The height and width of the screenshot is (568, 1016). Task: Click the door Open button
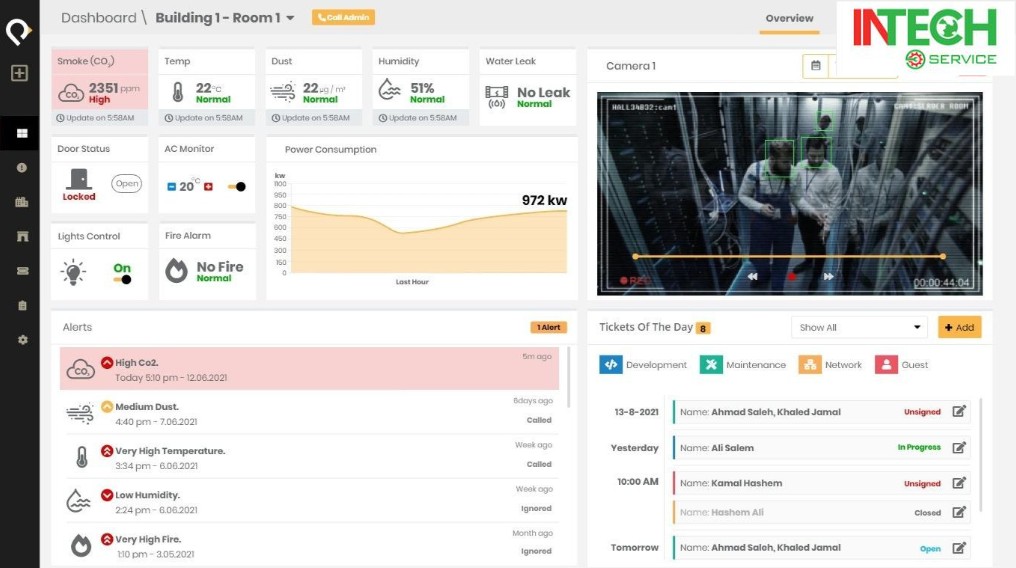click(x=126, y=184)
